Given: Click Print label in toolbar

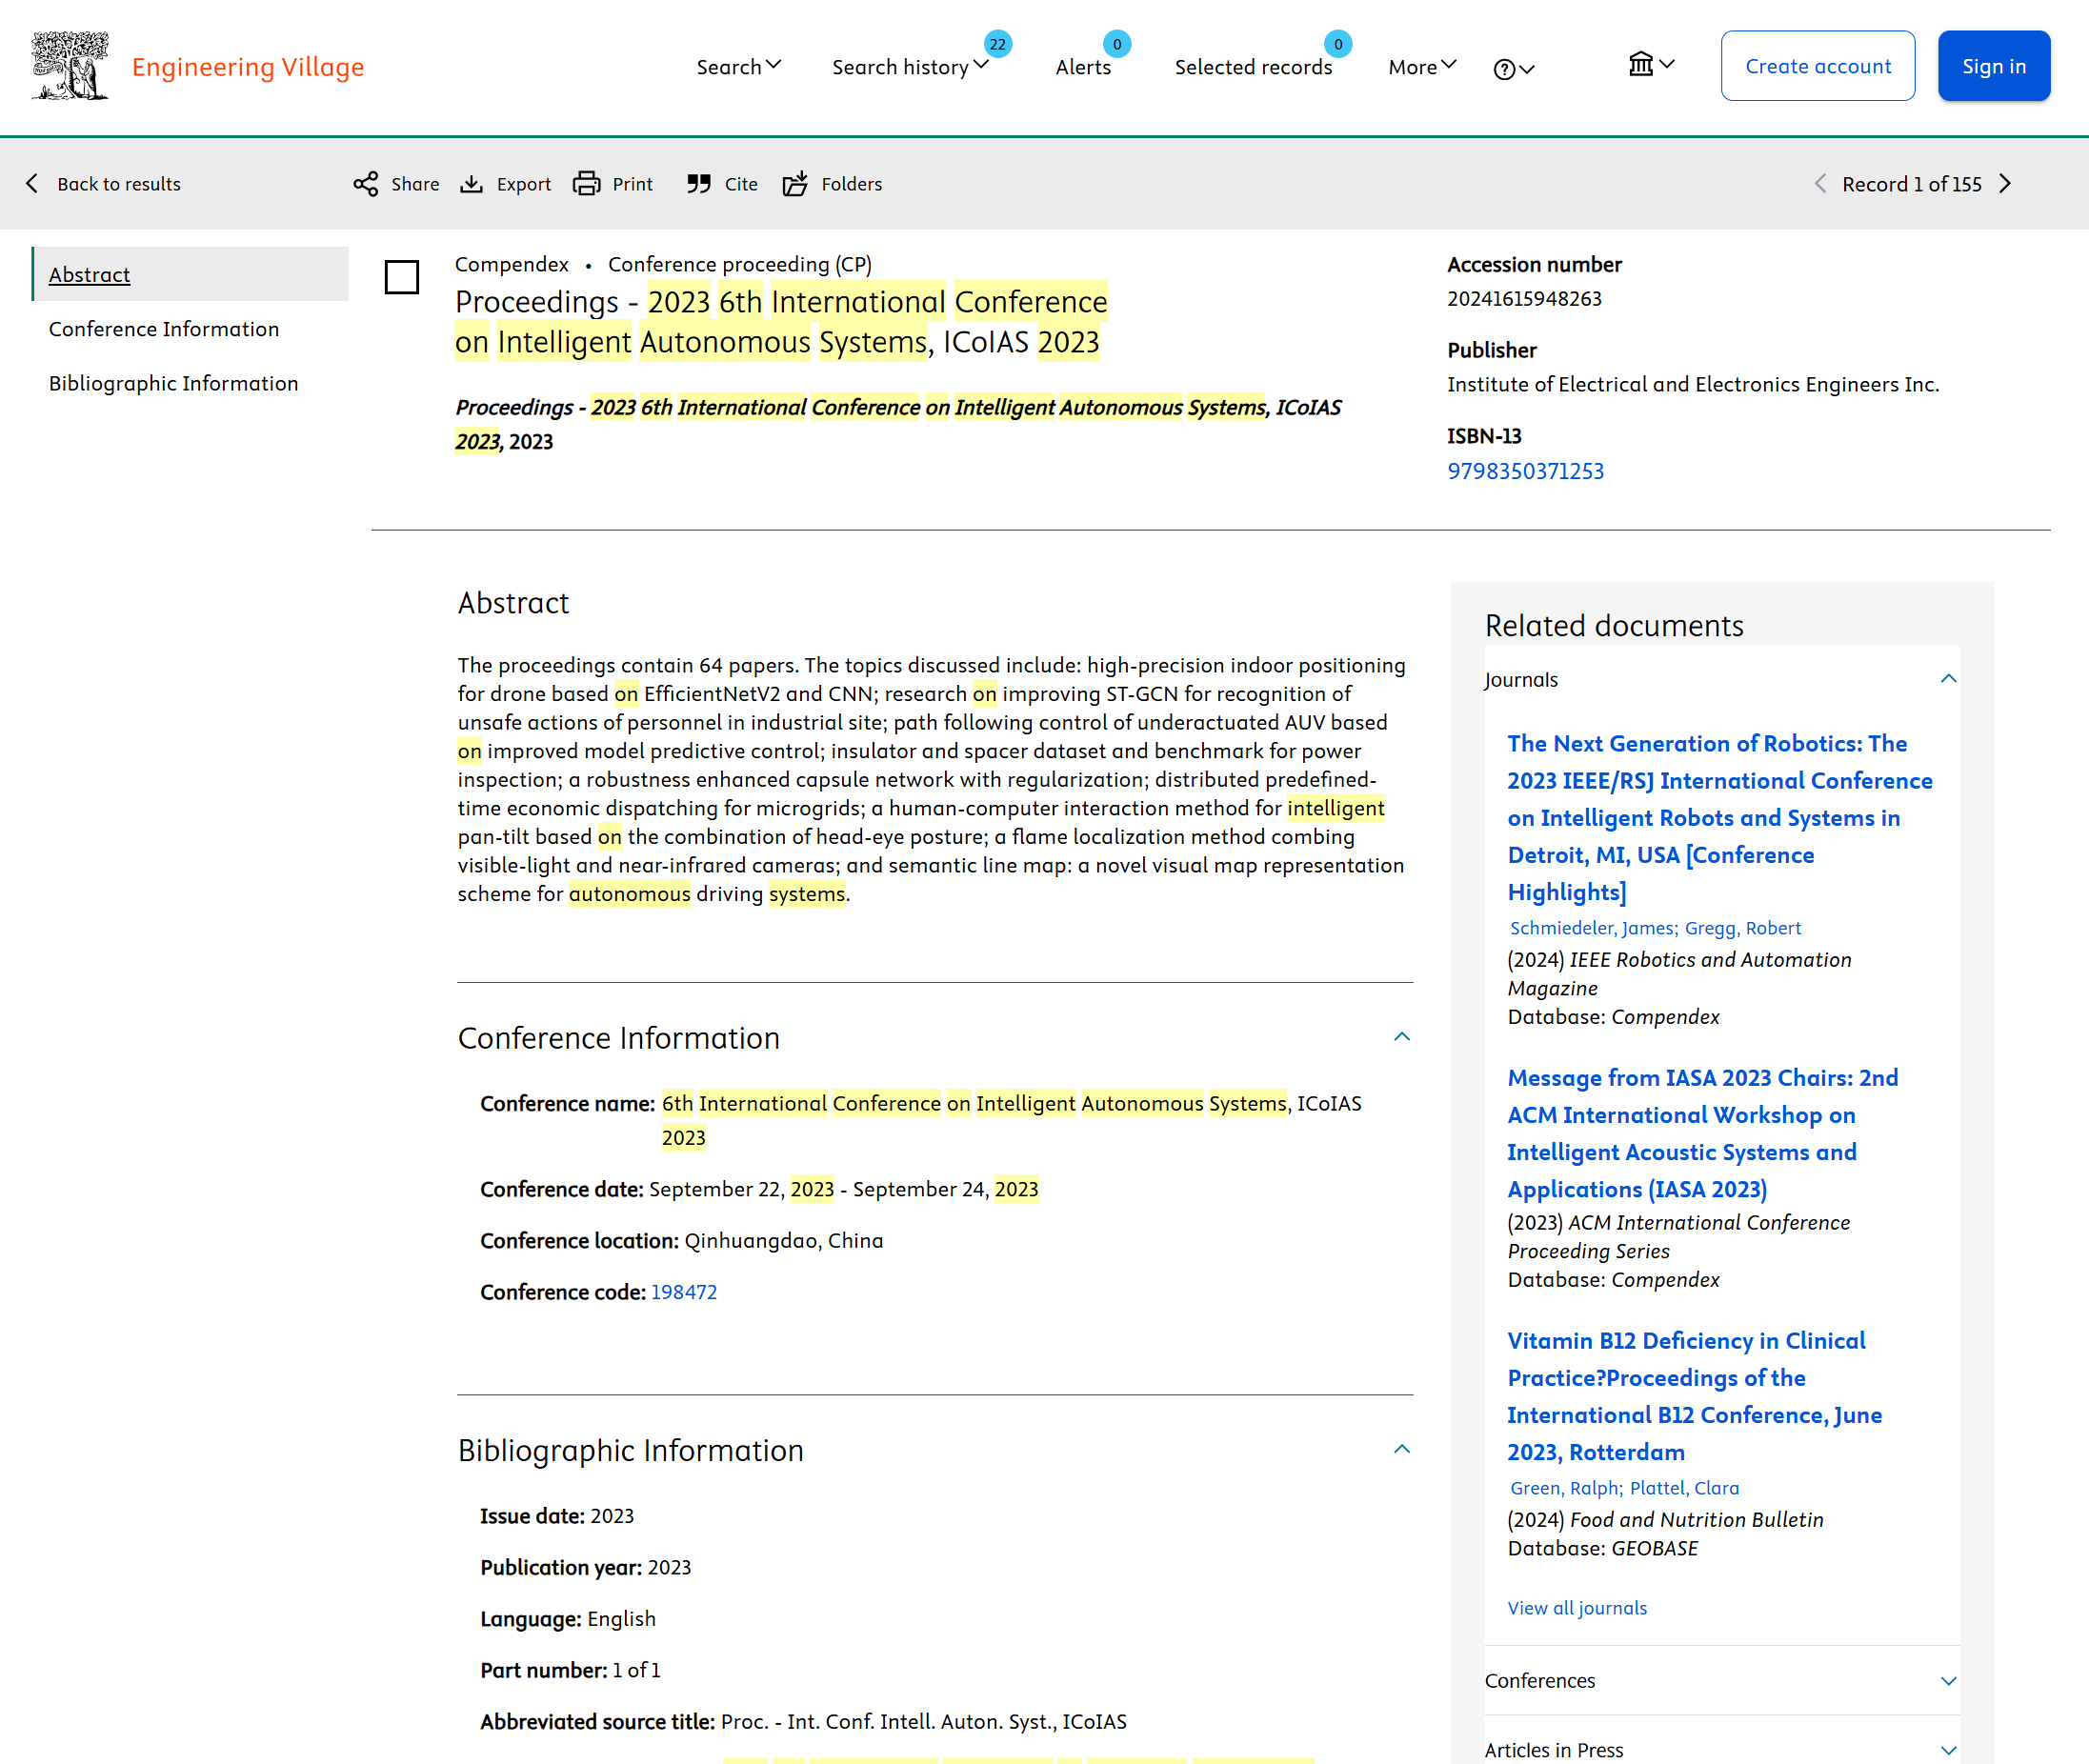Looking at the screenshot, I should tap(632, 184).
